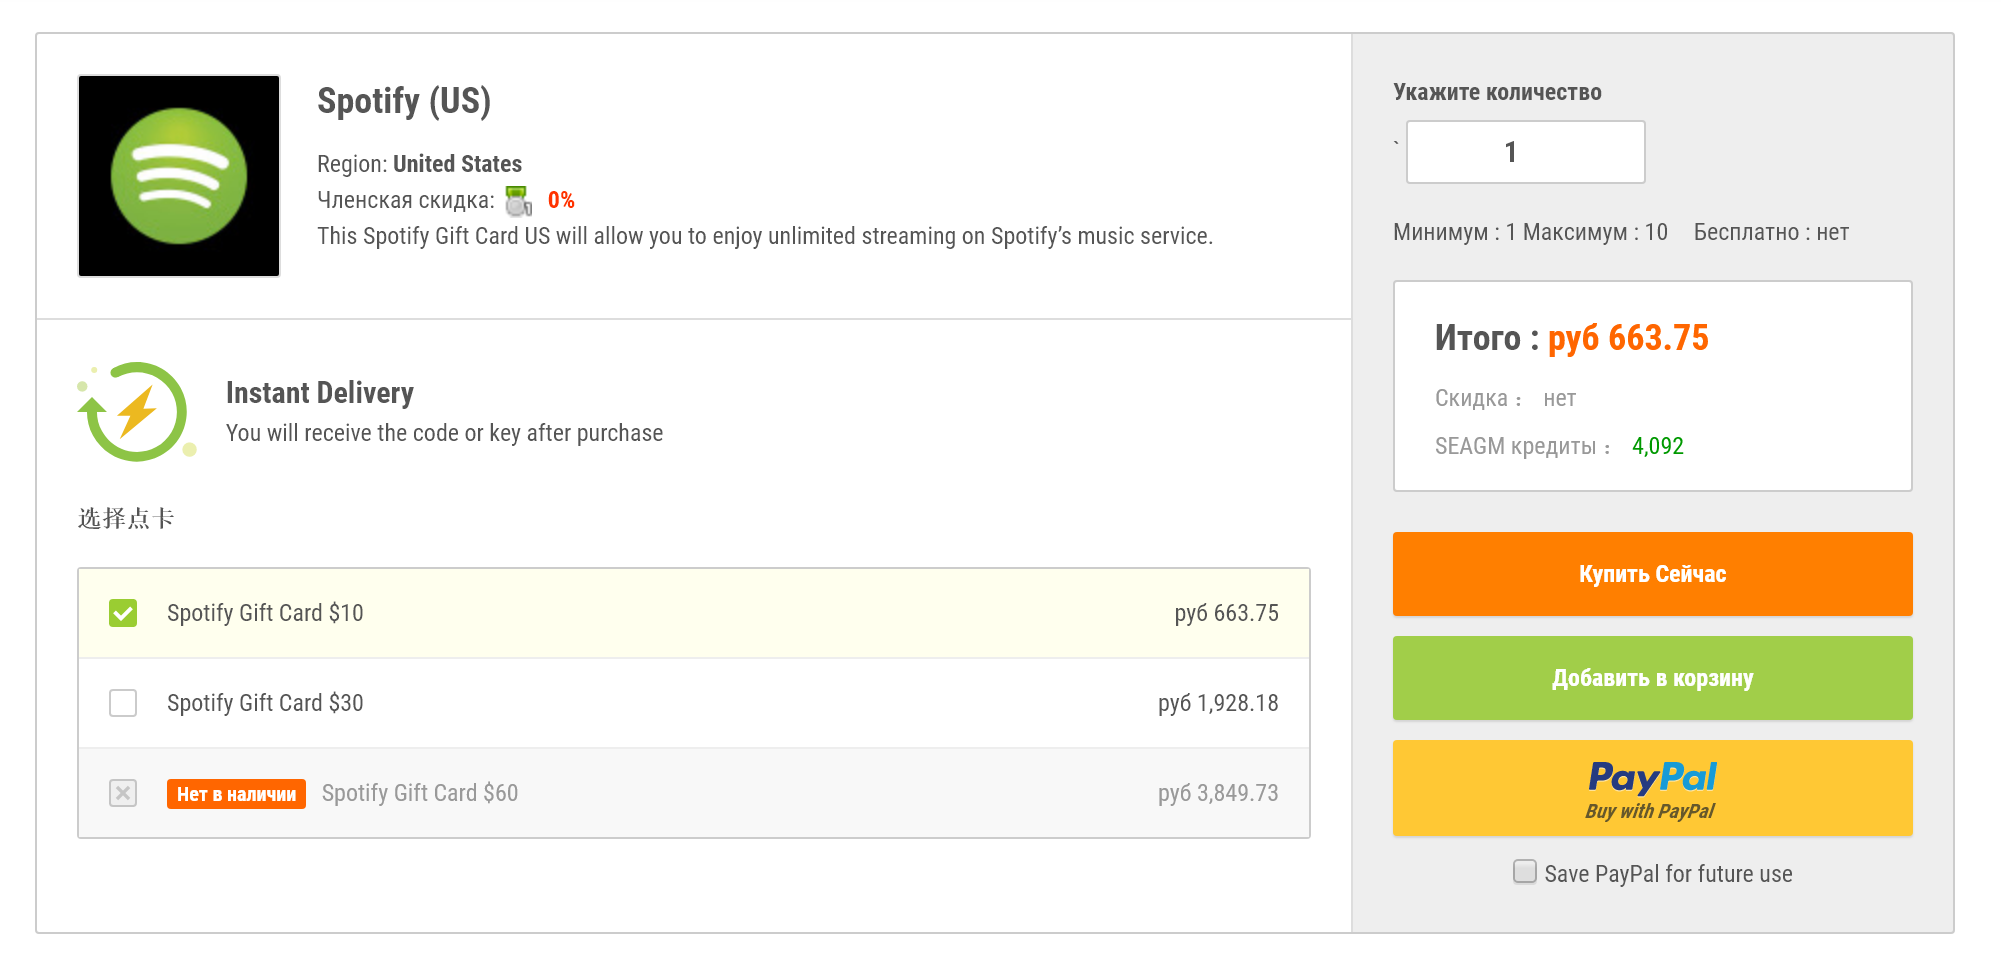Click the 0% member discount value
This screenshot has height=958, width=2001.
click(561, 200)
